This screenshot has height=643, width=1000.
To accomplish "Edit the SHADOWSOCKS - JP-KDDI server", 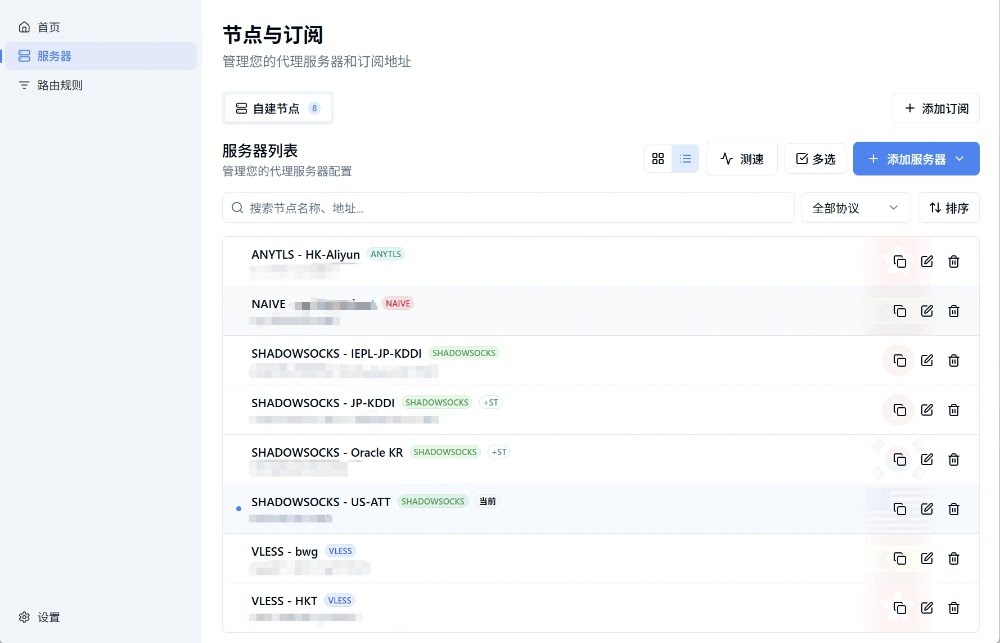I will [x=927, y=410].
